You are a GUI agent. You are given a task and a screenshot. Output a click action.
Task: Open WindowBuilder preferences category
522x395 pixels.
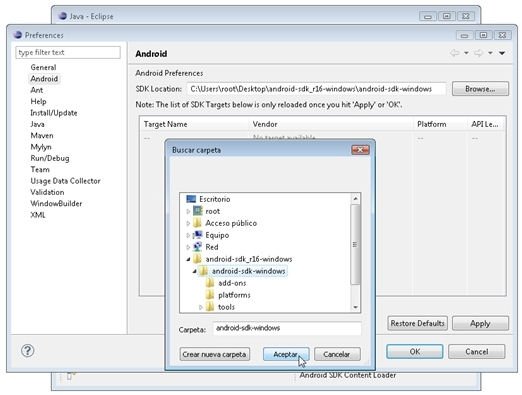tap(56, 203)
